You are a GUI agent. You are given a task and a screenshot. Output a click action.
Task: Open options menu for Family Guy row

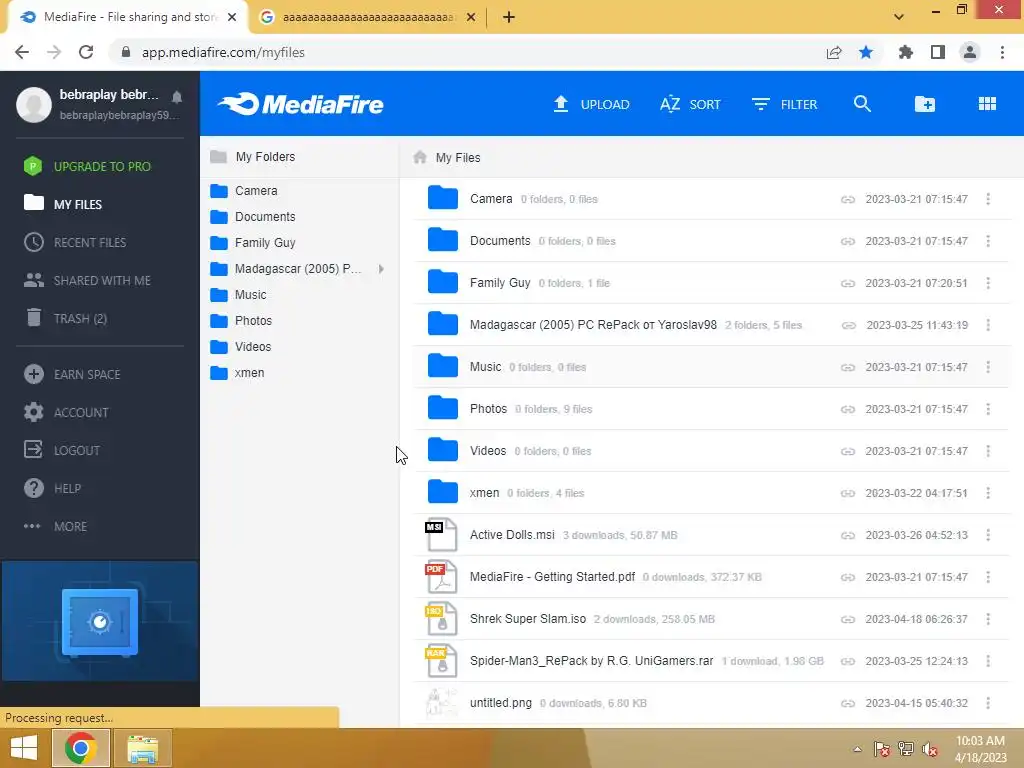point(987,283)
